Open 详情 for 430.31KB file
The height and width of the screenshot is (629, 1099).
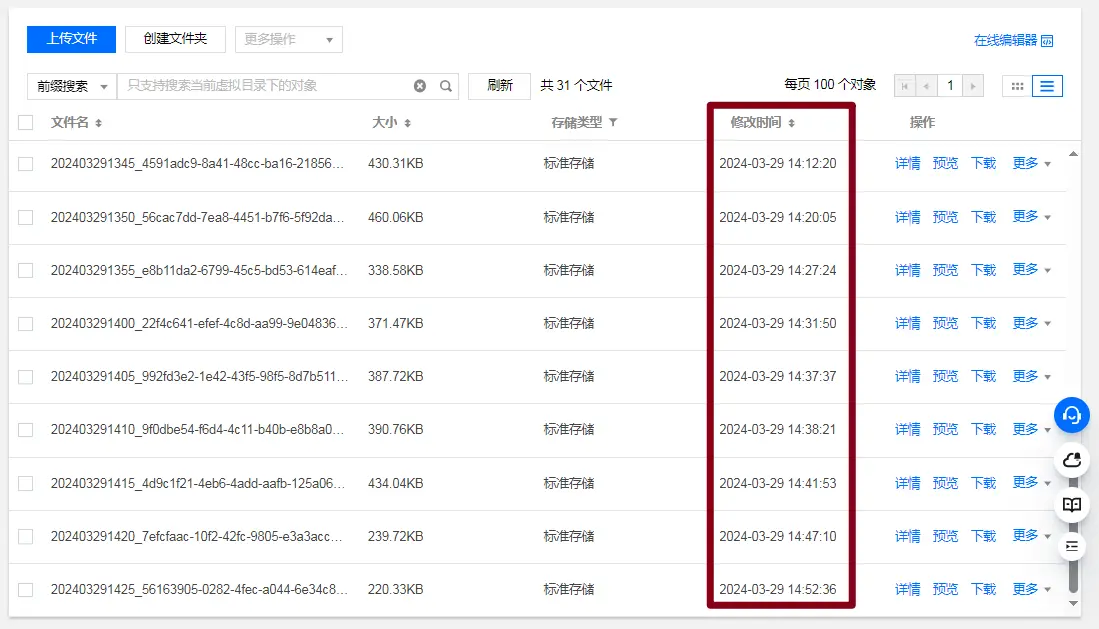(x=908, y=163)
